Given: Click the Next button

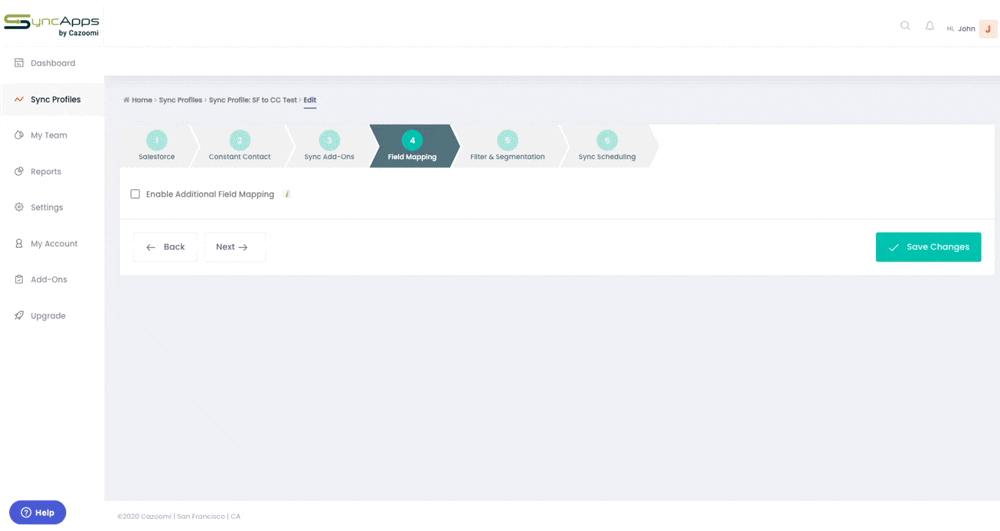Looking at the screenshot, I should [235, 247].
